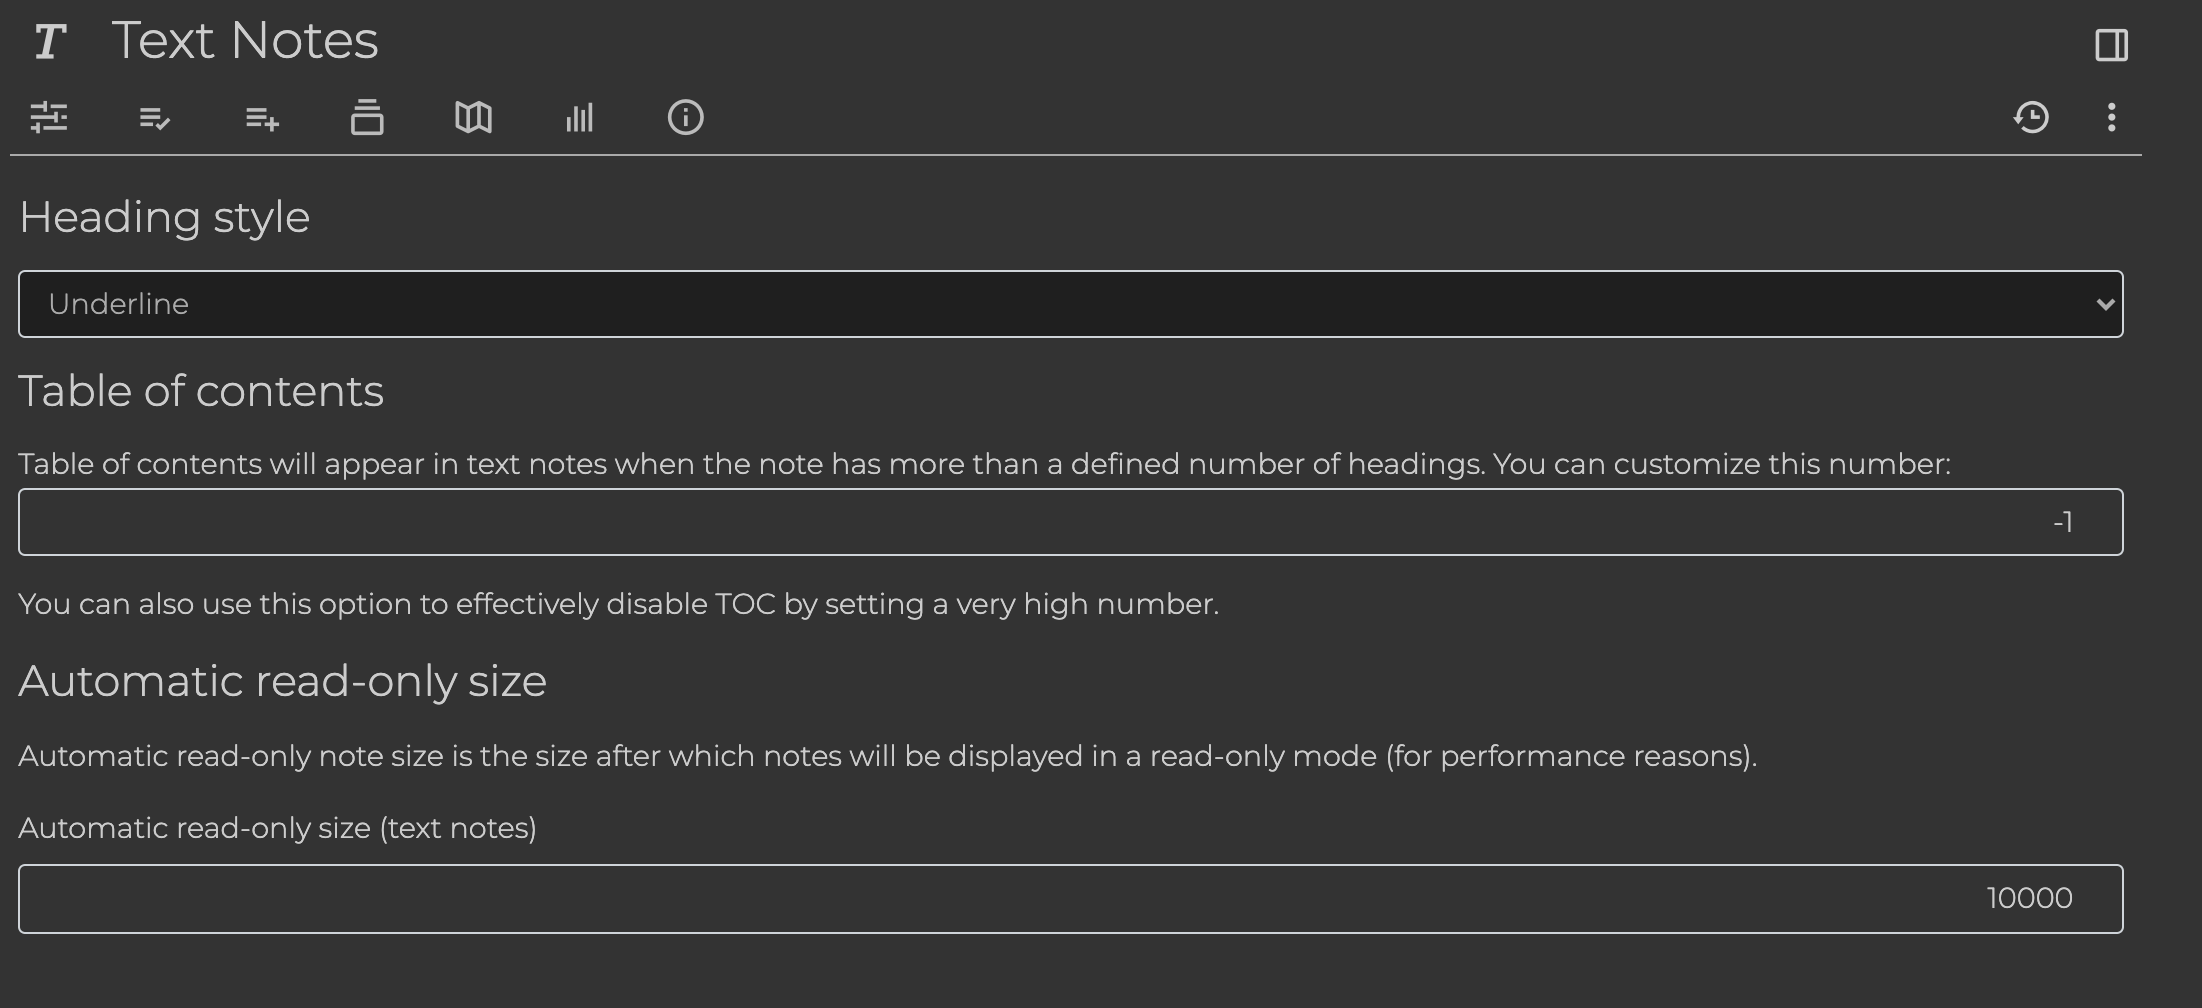Image resolution: width=2202 pixels, height=1008 pixels.
Task: Select the Underline heading style option
Action: 120,304
